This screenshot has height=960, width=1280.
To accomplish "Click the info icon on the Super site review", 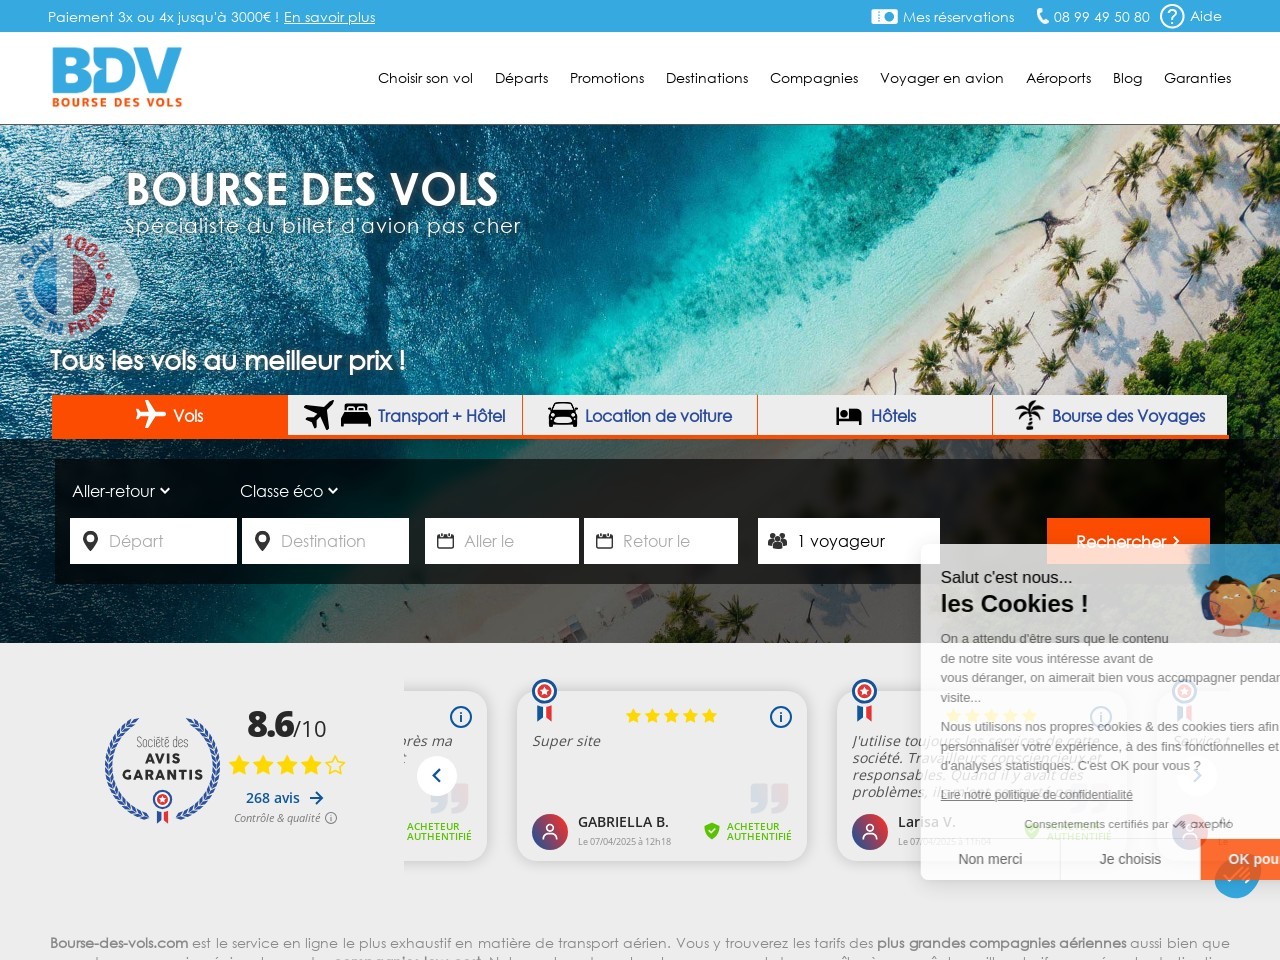I will pyautogui.click(x=781, y=717).
